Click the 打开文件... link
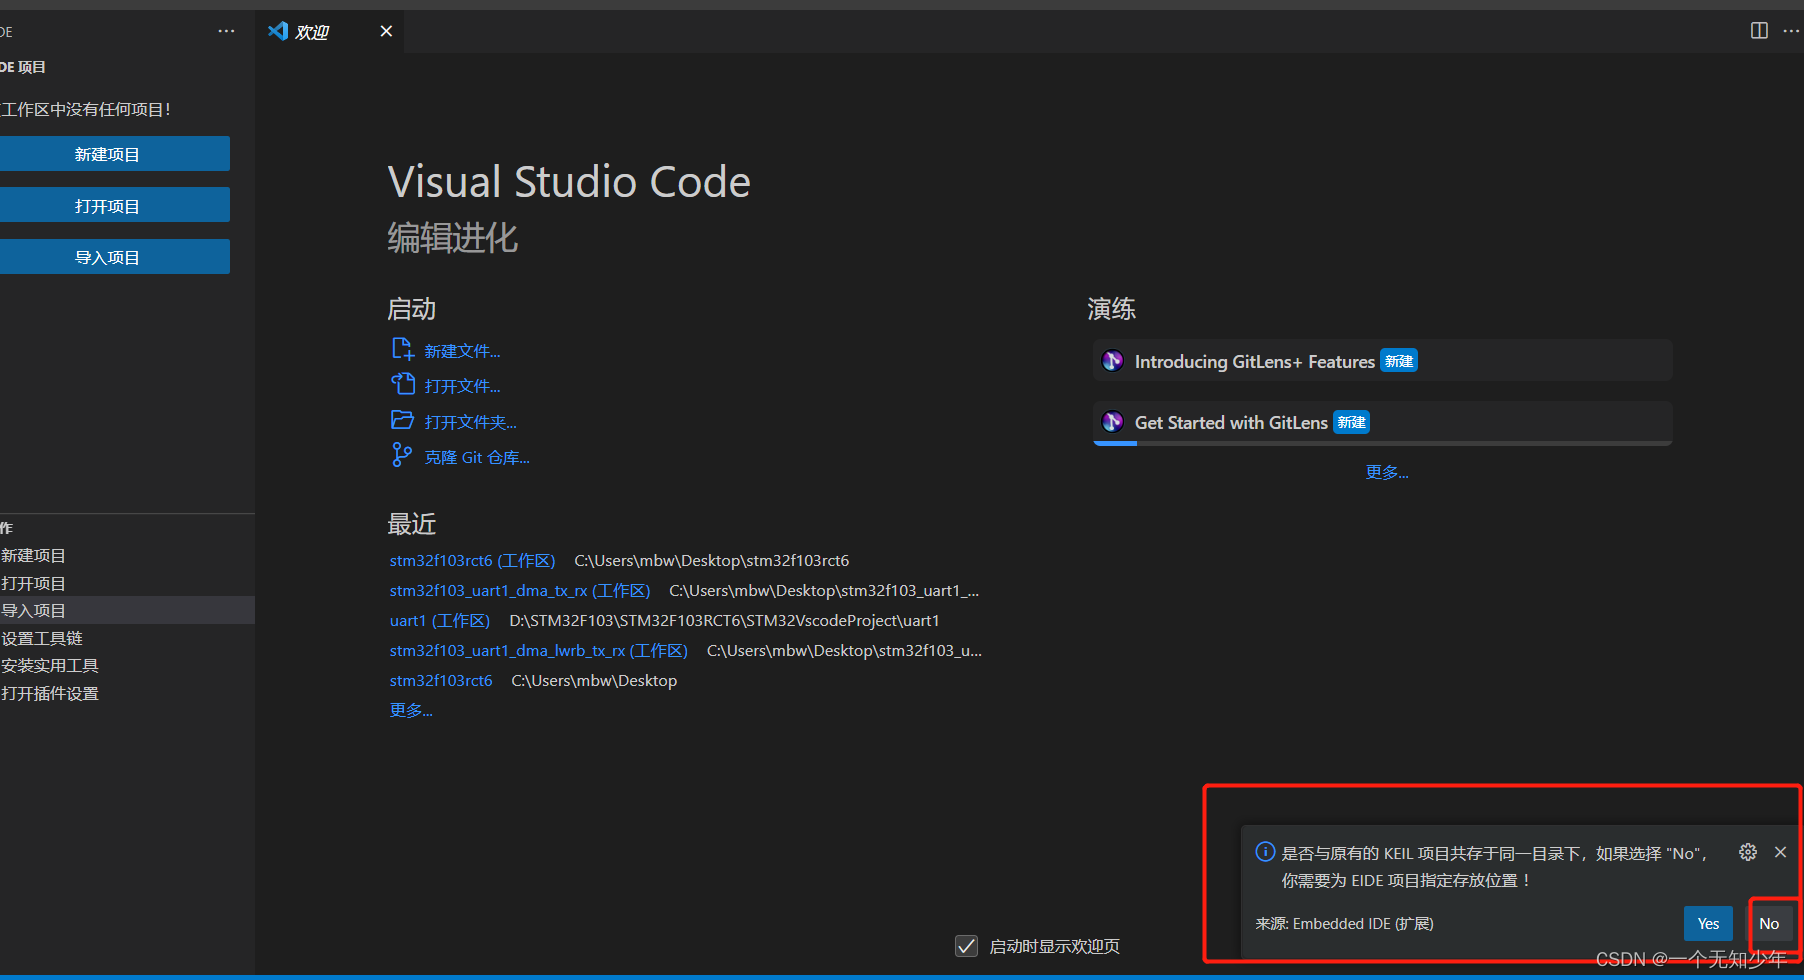The width and height of the screenshot is (1804, 980). (462, 386)
